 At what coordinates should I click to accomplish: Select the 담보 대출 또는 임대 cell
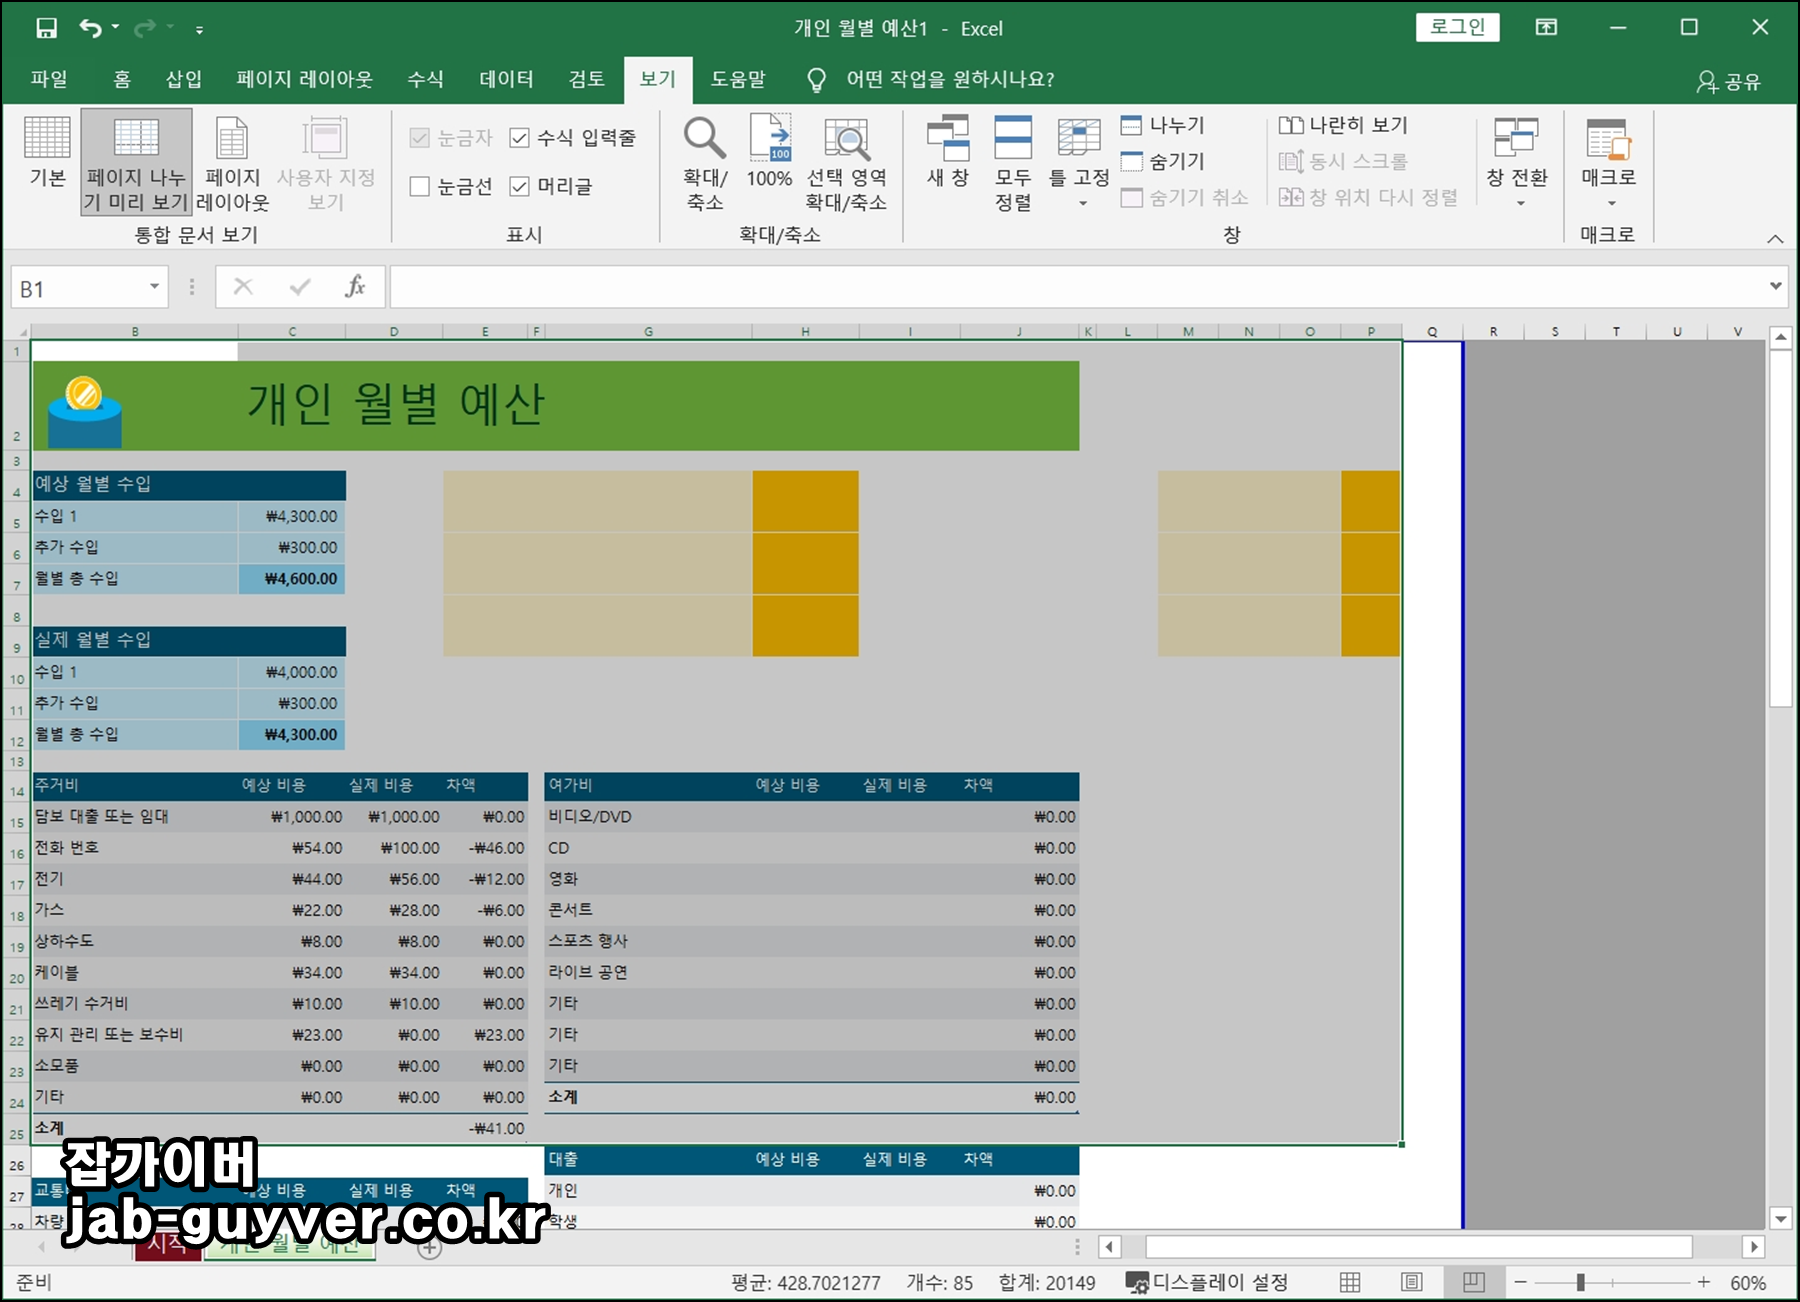(x=135, y=816)
